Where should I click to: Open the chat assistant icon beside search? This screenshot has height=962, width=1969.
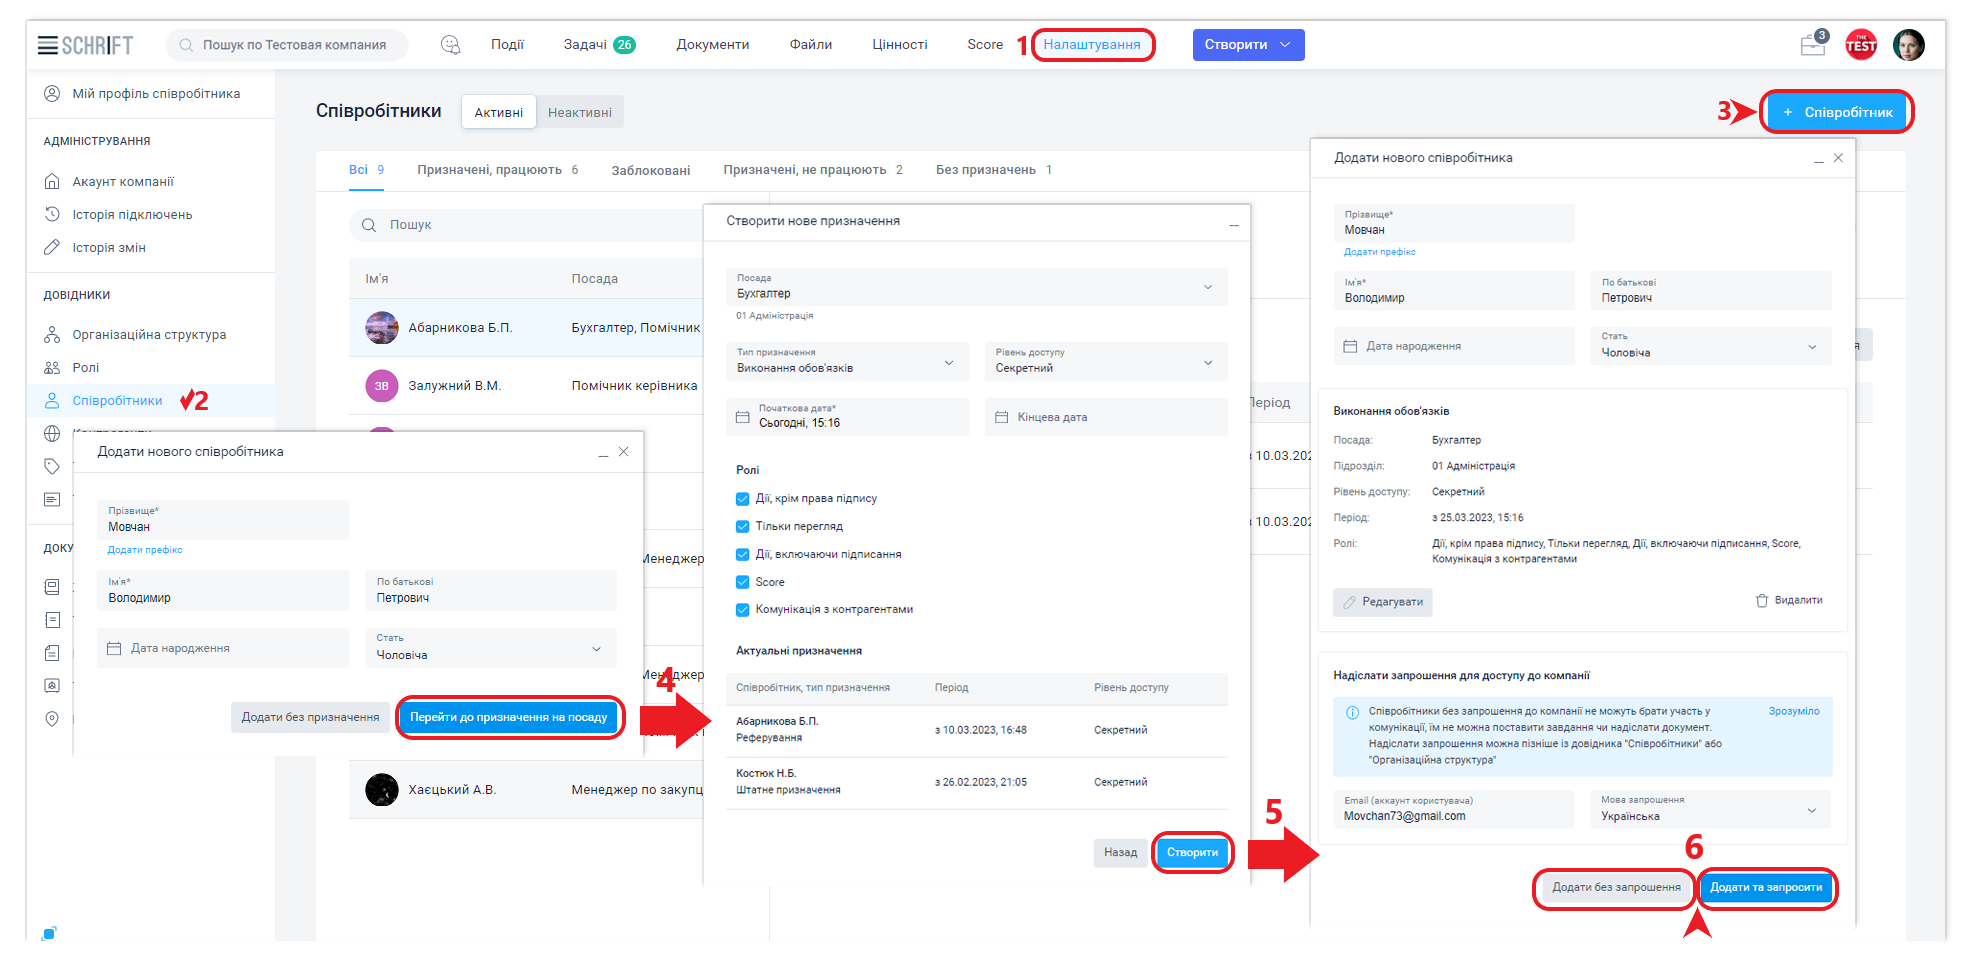coord(450,45)
